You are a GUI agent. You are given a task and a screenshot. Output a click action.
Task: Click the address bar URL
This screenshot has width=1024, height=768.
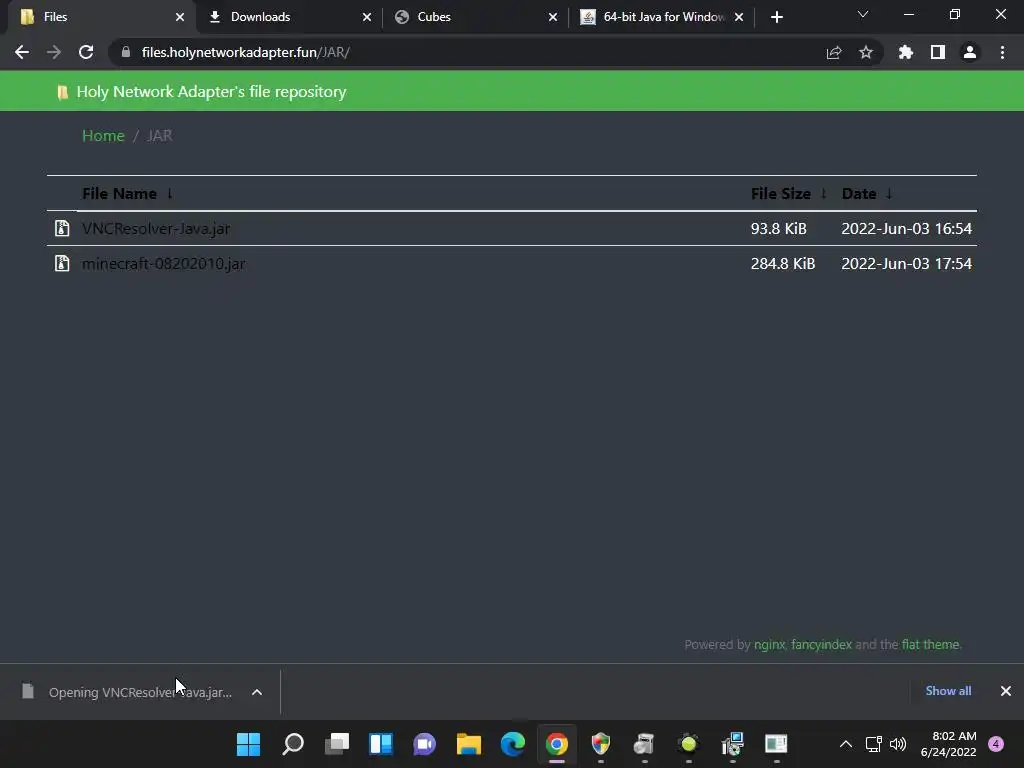[x=246, y=52]
